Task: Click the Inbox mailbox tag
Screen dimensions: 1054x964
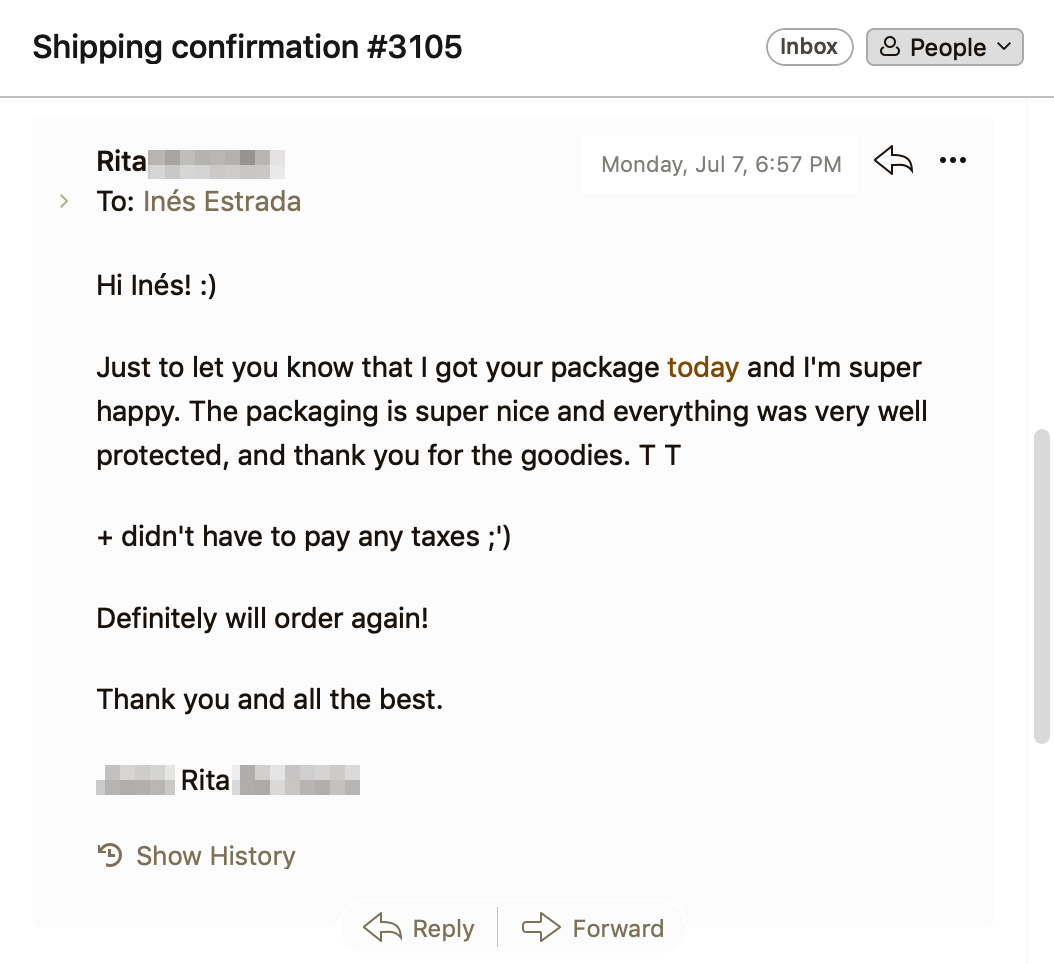Action: (808, 47)
